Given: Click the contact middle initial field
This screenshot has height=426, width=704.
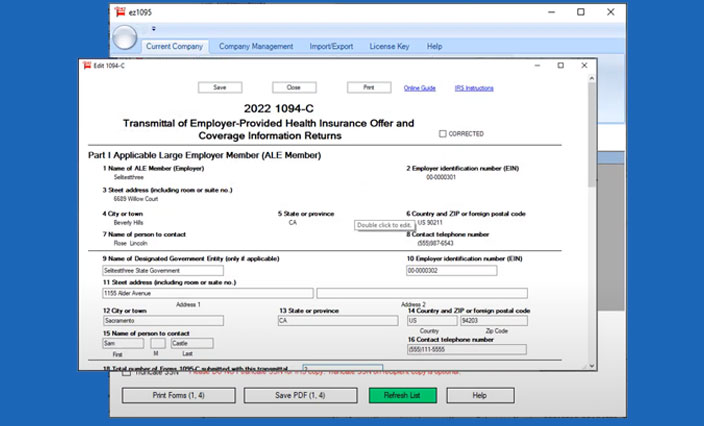Looking at the screenshot, I should [158, 343].
